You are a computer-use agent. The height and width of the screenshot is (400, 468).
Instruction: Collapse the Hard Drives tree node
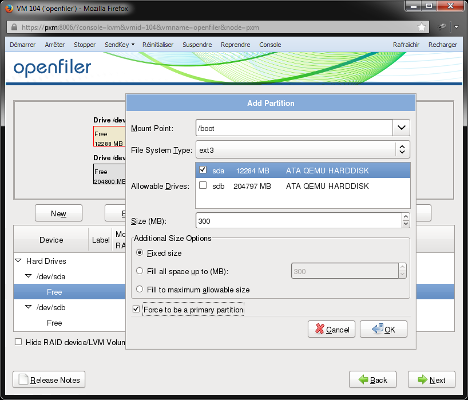18,260
